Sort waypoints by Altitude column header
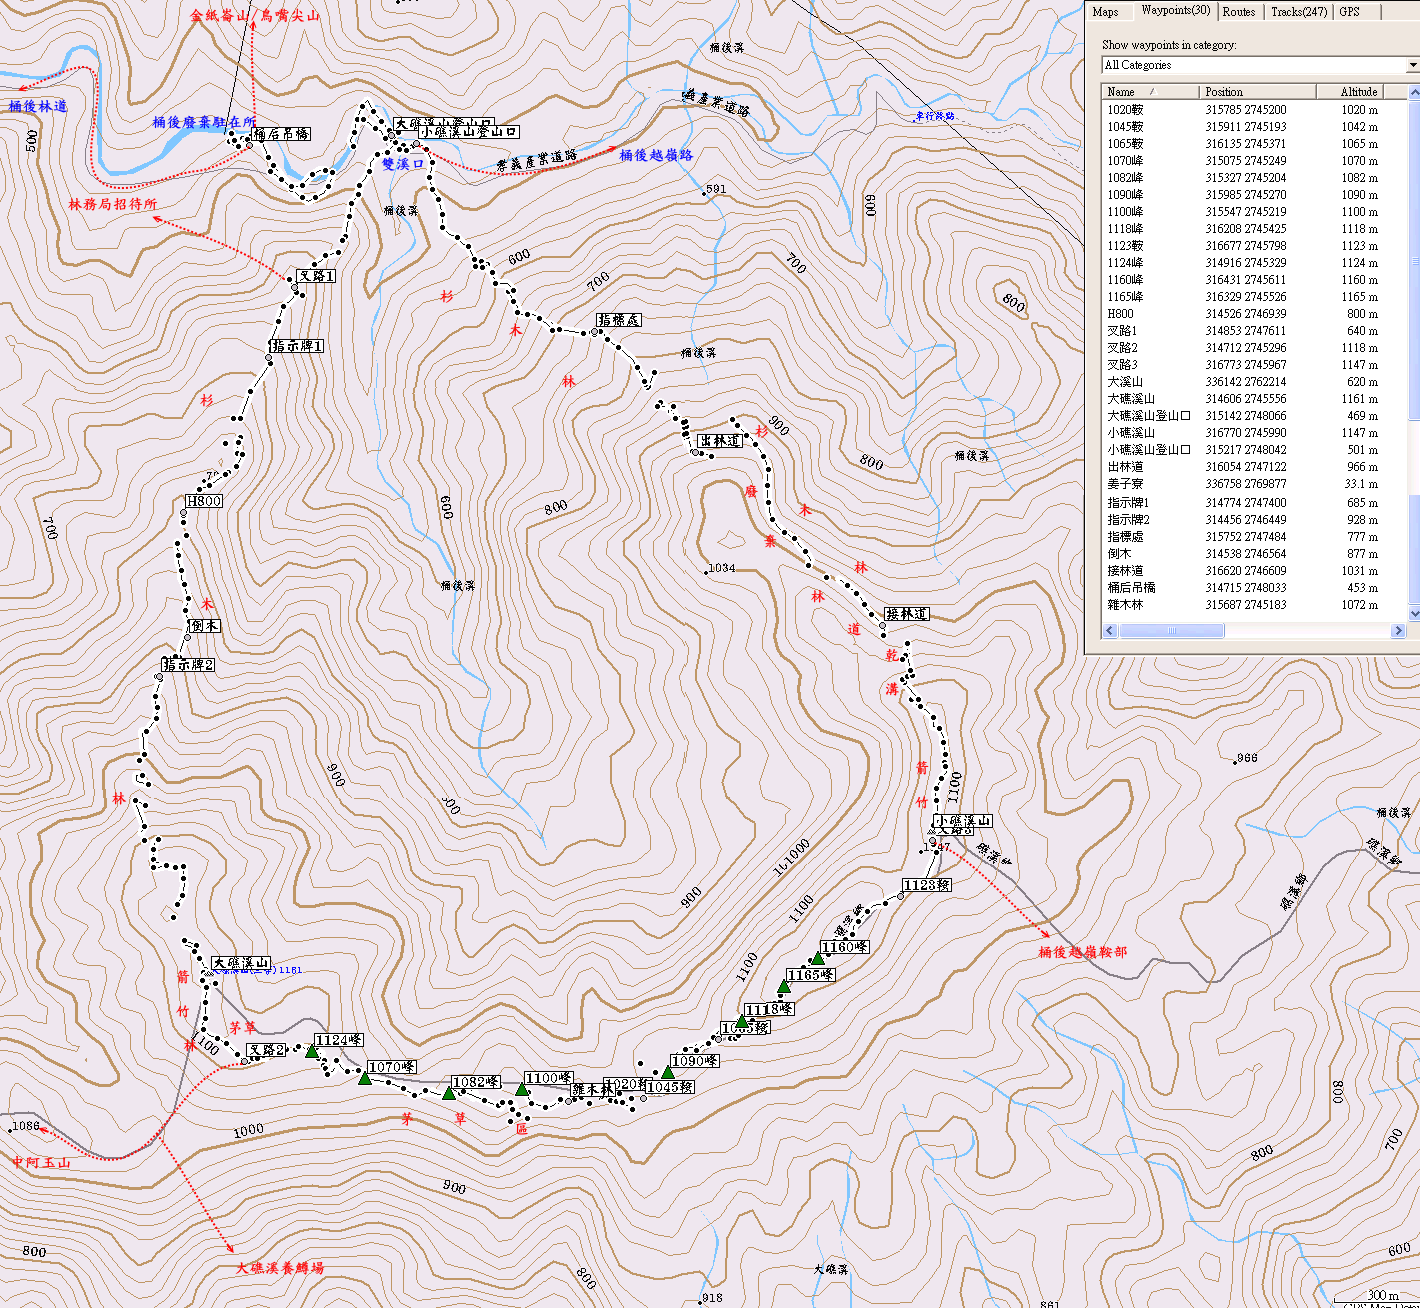1420x1308 pixels. (x=1358, y=91)
